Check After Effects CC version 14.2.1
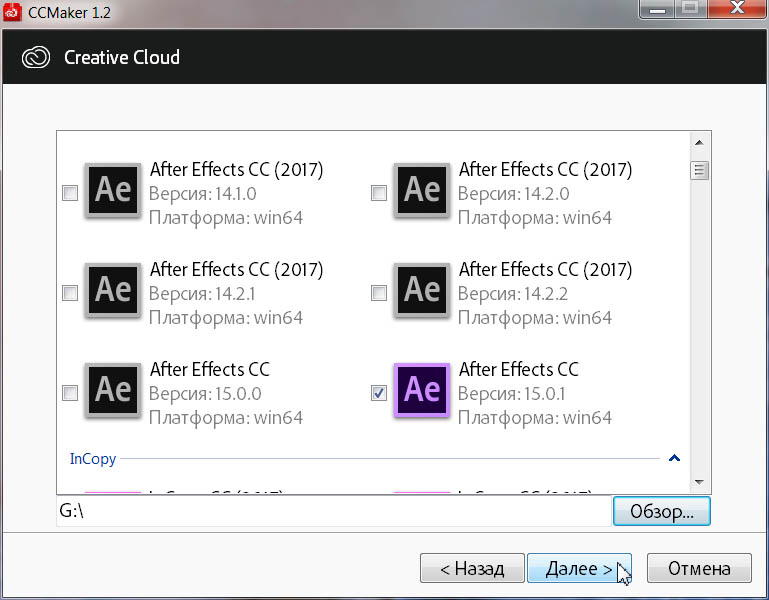 70,293
